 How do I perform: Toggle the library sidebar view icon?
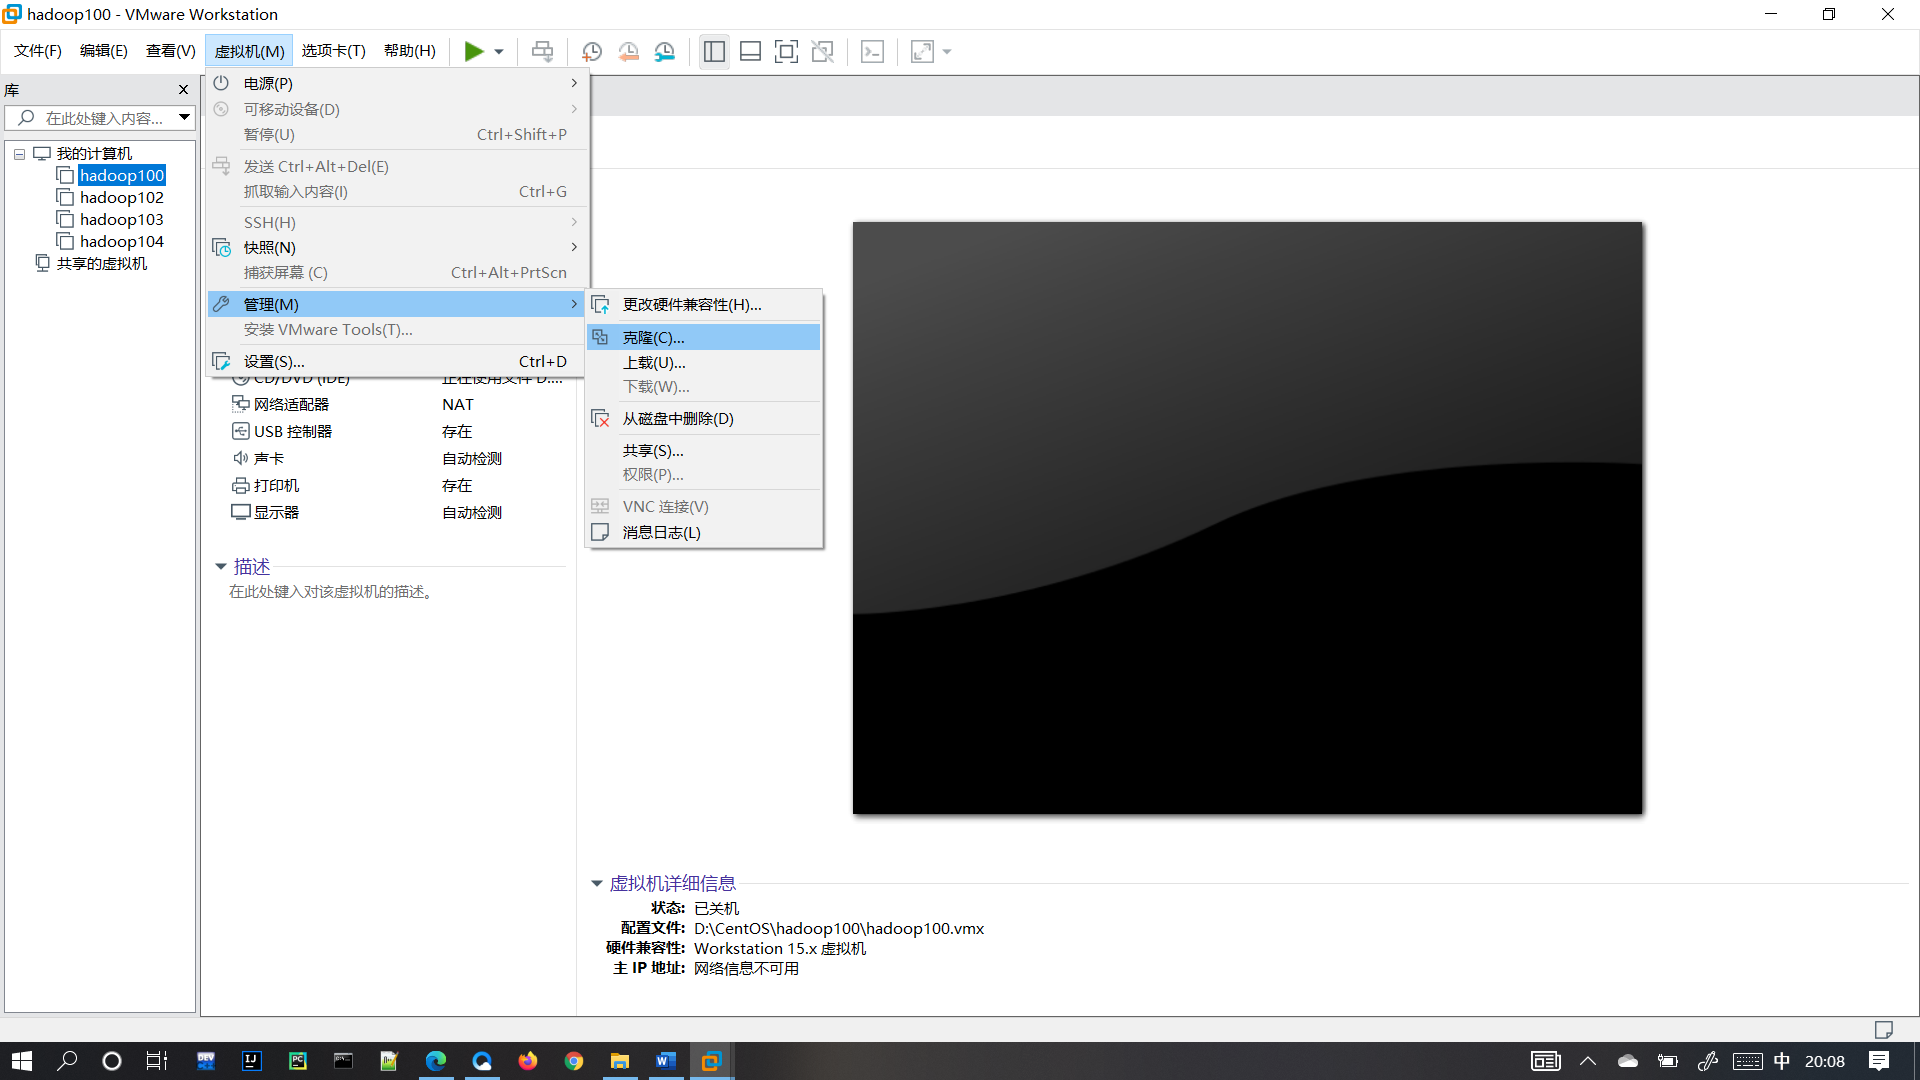tap(714, 52)
